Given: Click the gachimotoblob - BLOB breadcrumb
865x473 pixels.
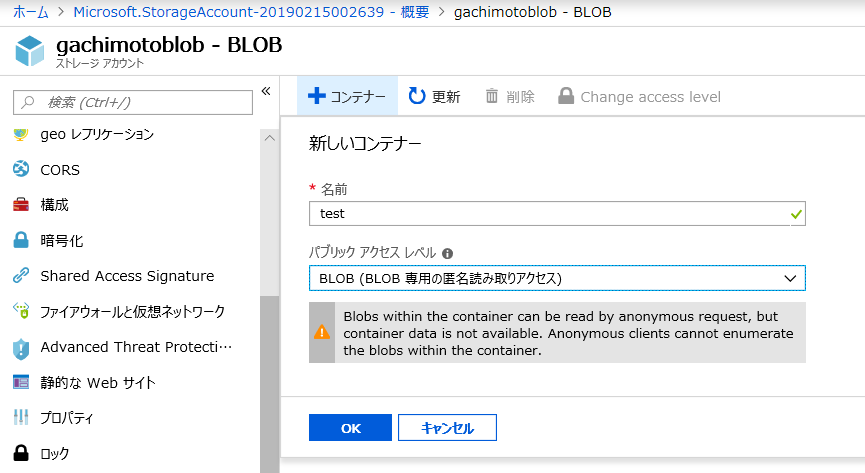Looking at the screenshot, I should tap(532, 12).
